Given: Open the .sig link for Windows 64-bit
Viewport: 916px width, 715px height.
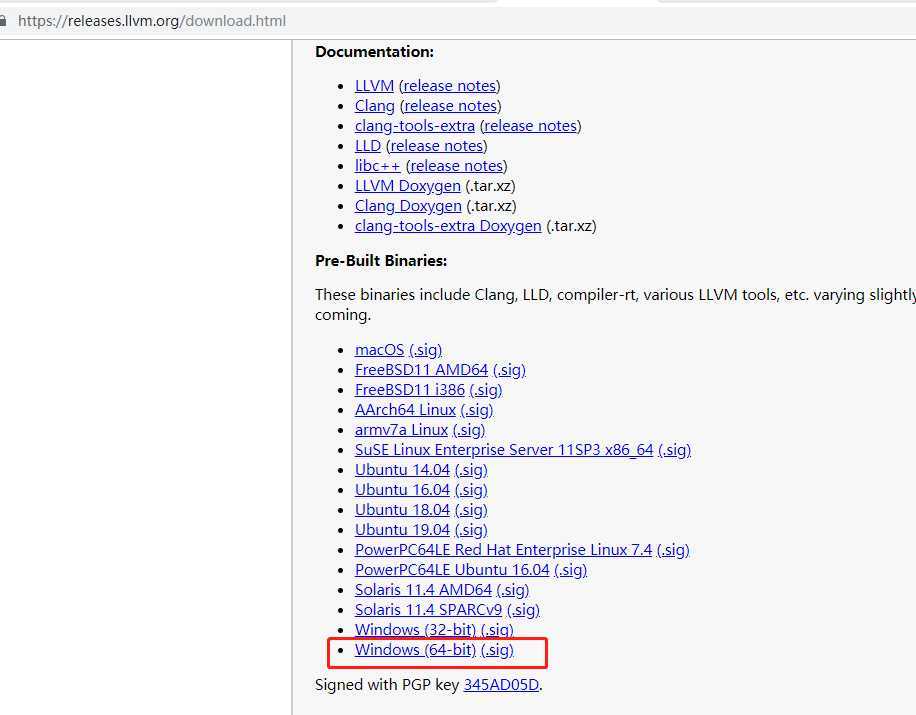Looking at the screenshot, I should click(x=498, y=650).
